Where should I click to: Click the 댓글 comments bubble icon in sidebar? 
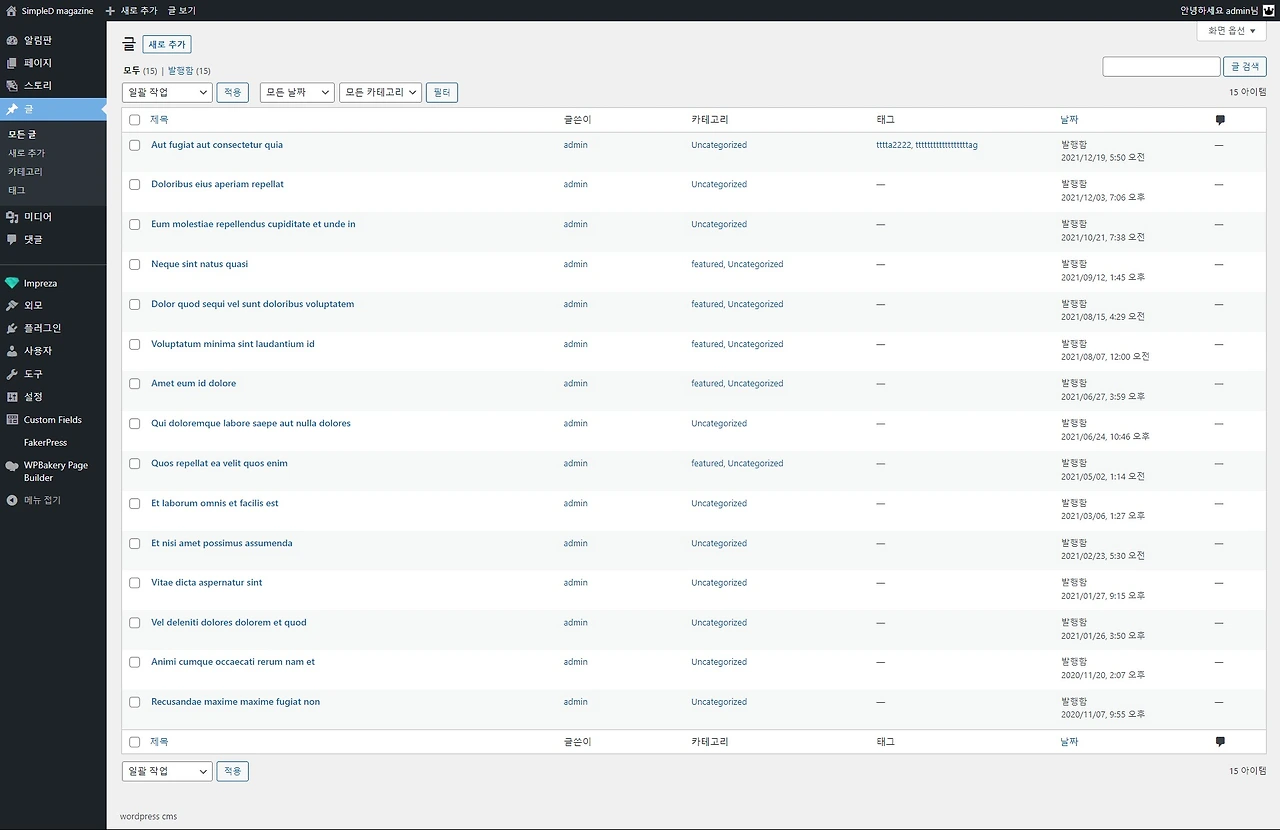(x=12, y=240)
